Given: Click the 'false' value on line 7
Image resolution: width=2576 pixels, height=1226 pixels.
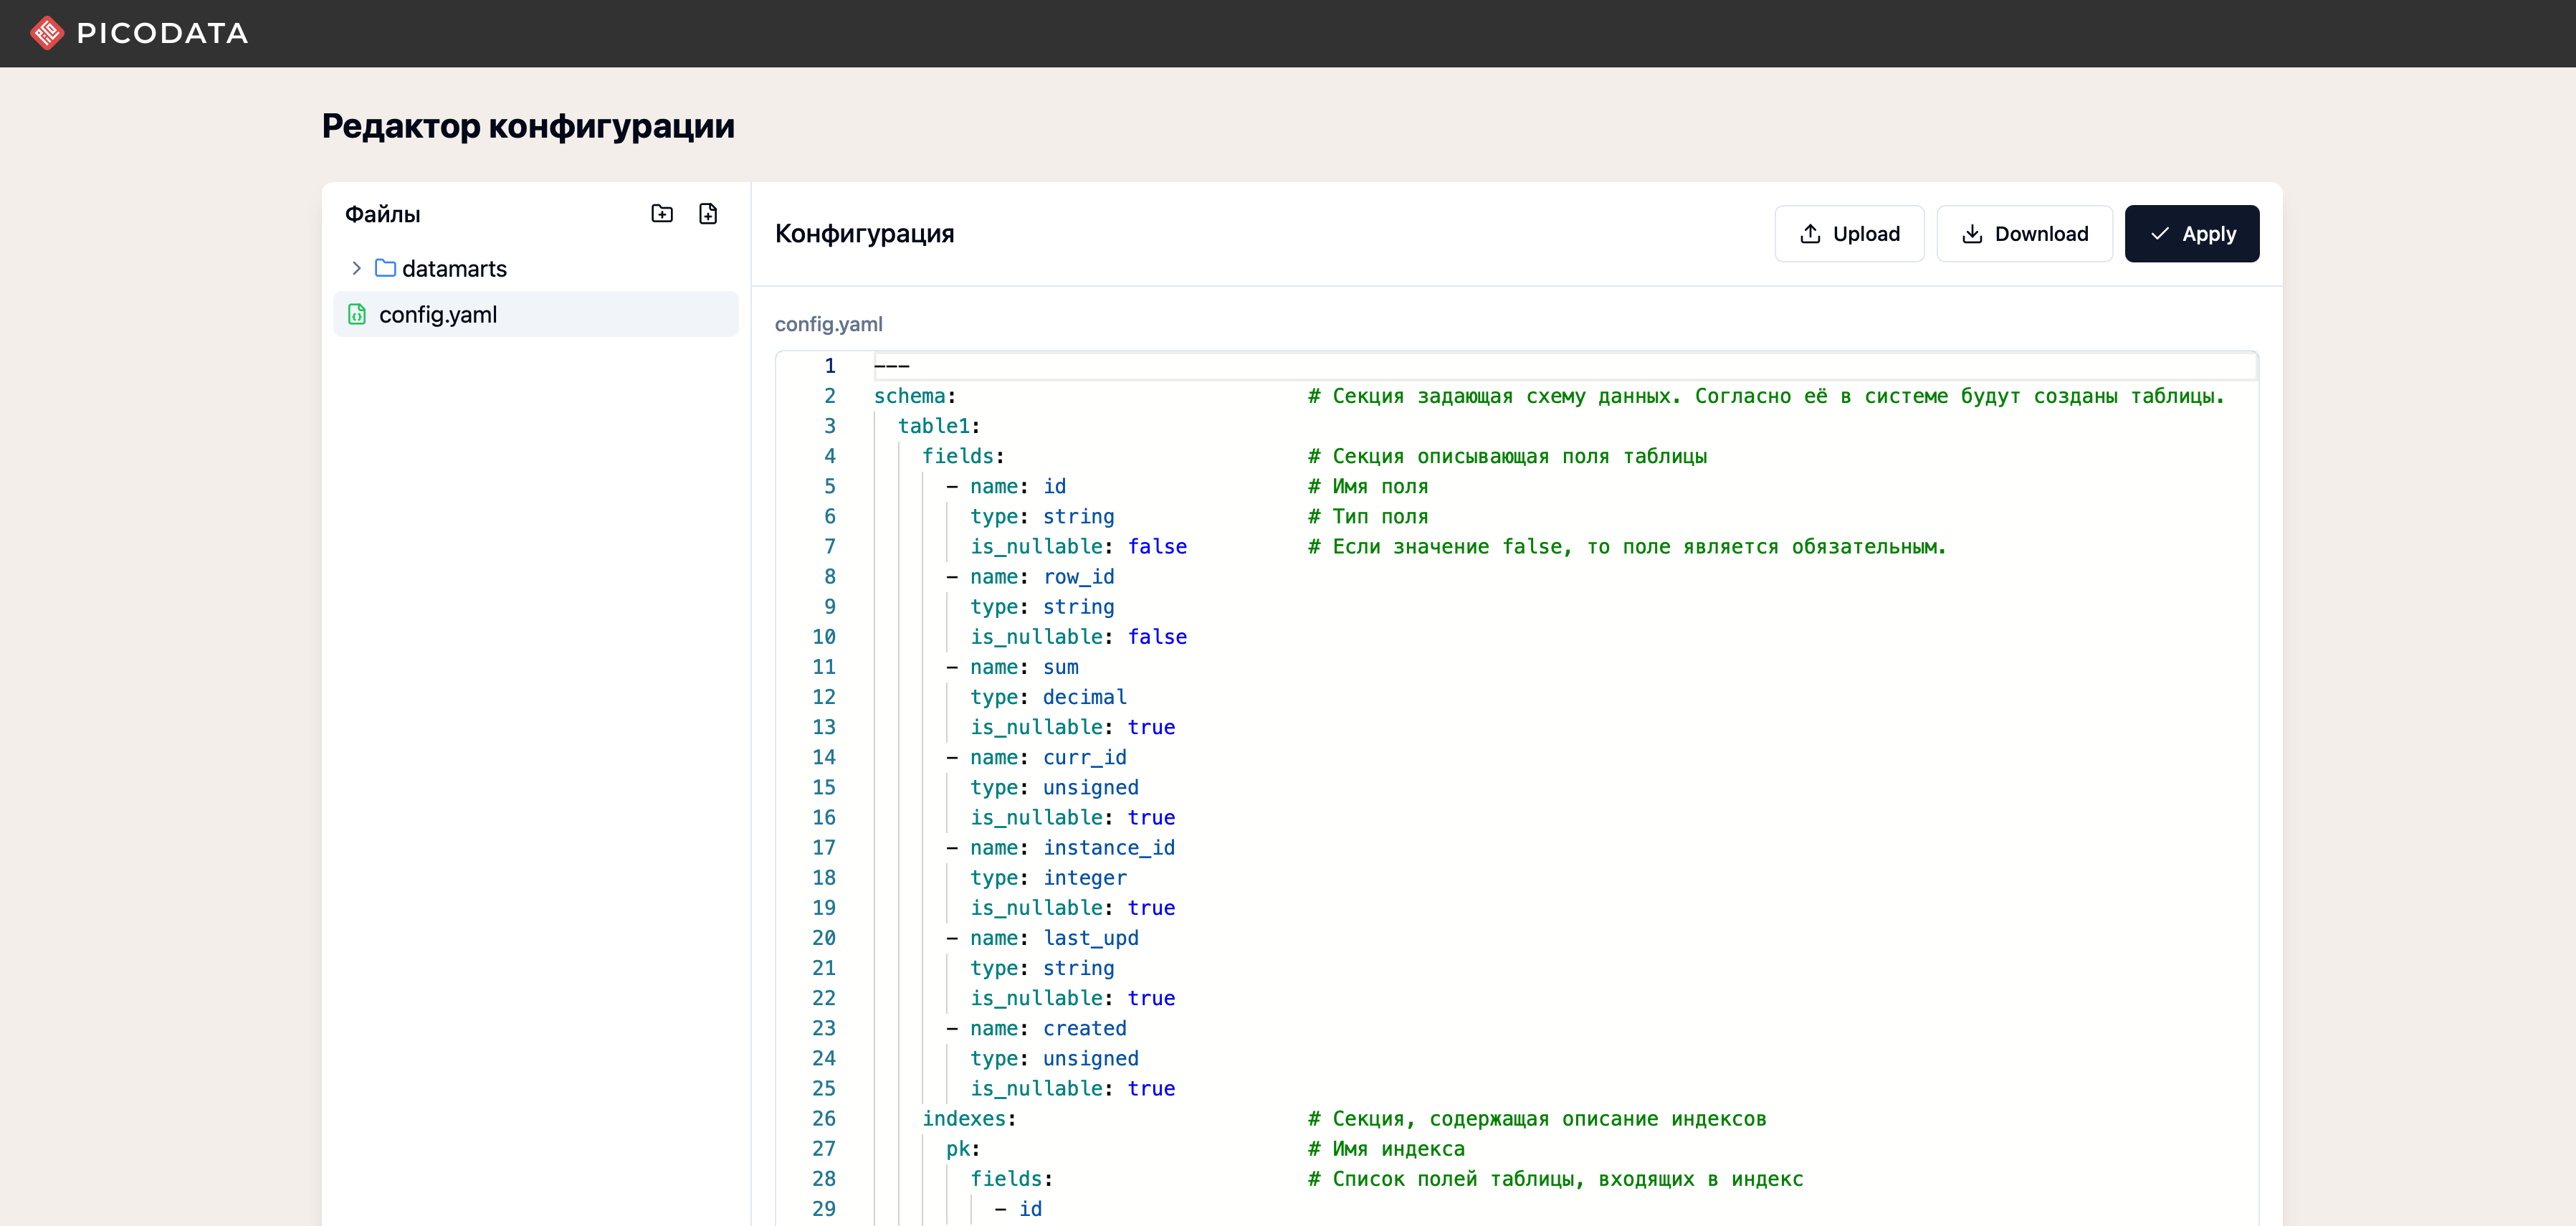Looking at the screenshot, I should pyautogui.click(x=1157, y=546).
